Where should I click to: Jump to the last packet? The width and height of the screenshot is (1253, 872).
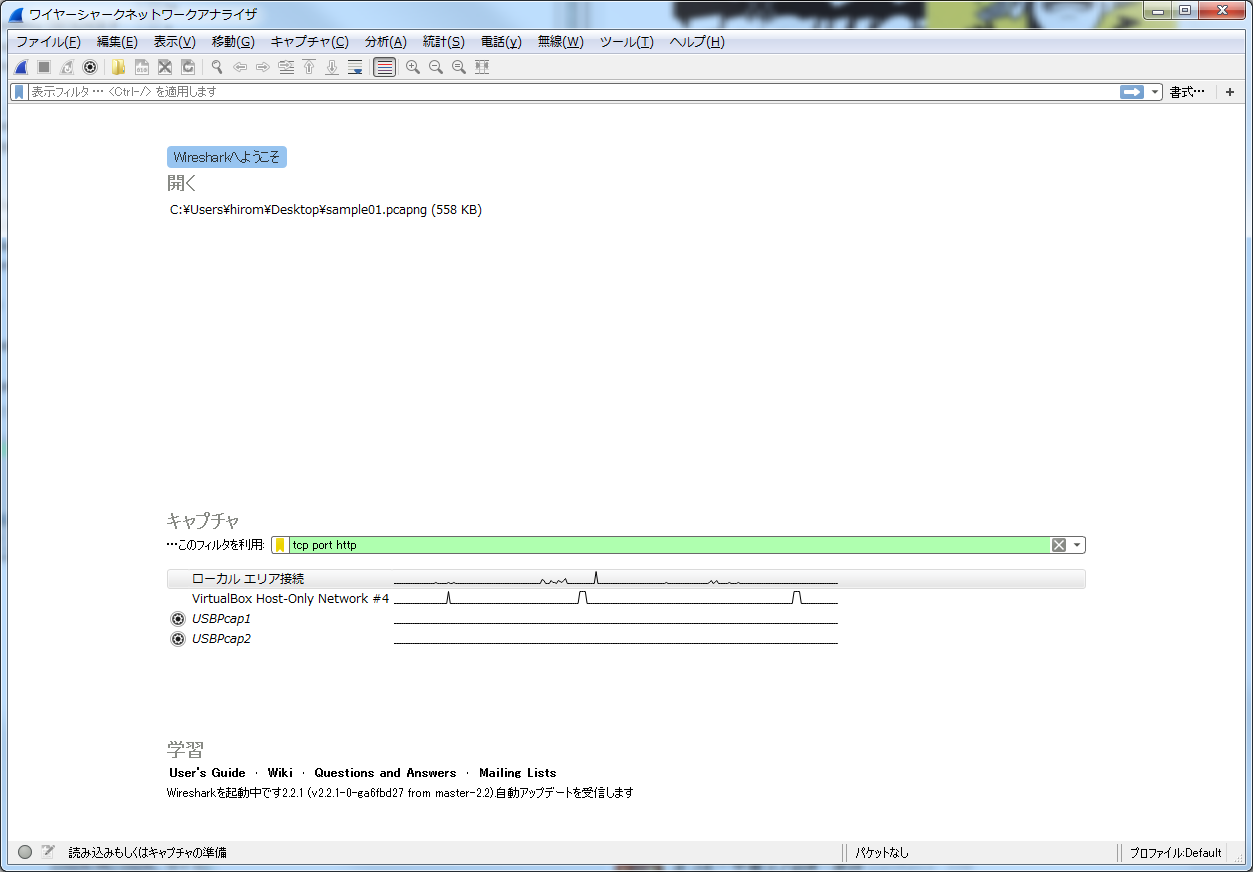click(x=332, y=67)
